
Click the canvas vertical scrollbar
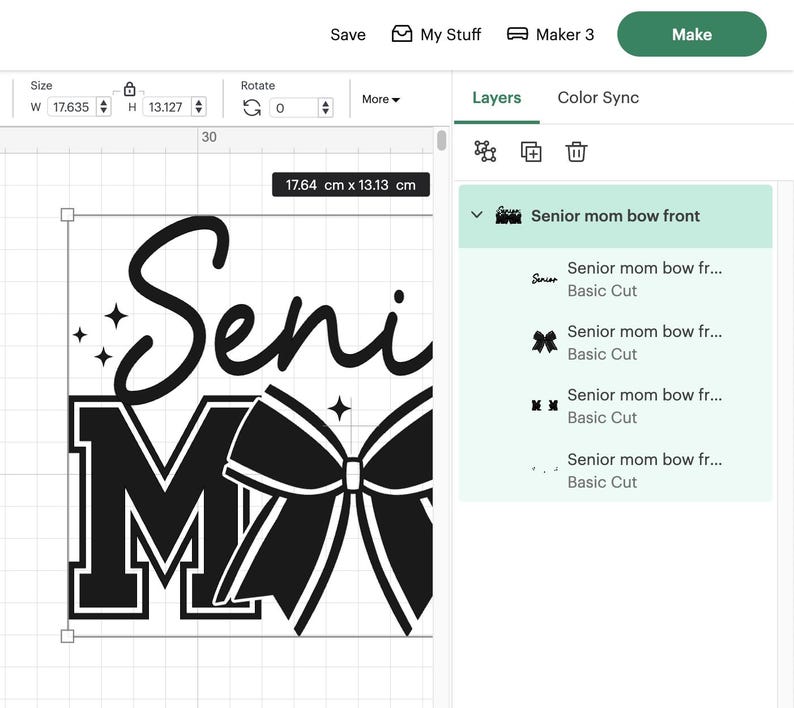tap(442, 140)
